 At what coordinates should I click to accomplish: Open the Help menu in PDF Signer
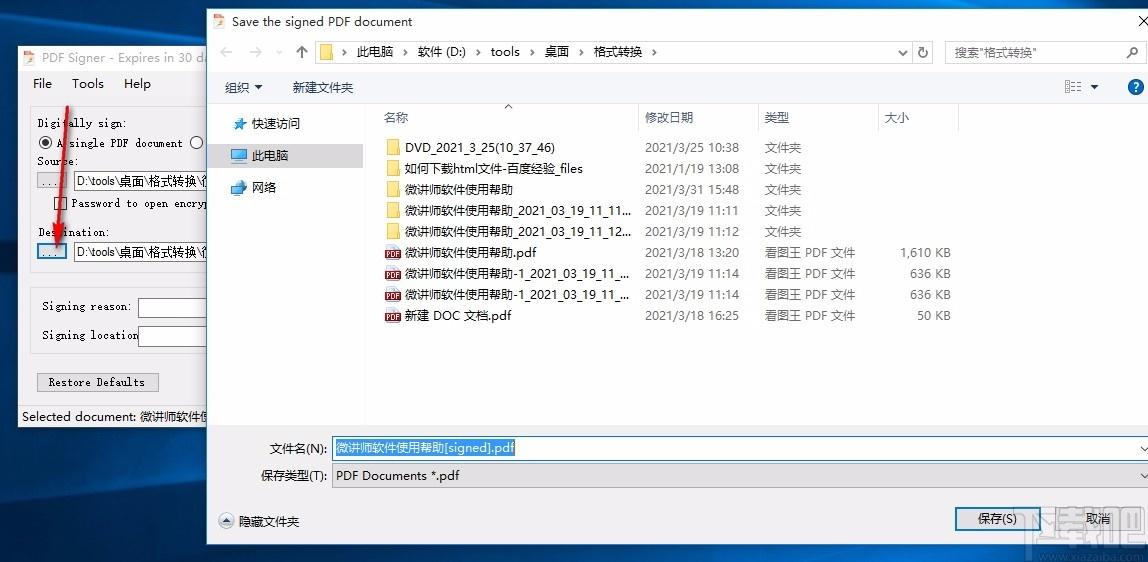tap(137, 84)
